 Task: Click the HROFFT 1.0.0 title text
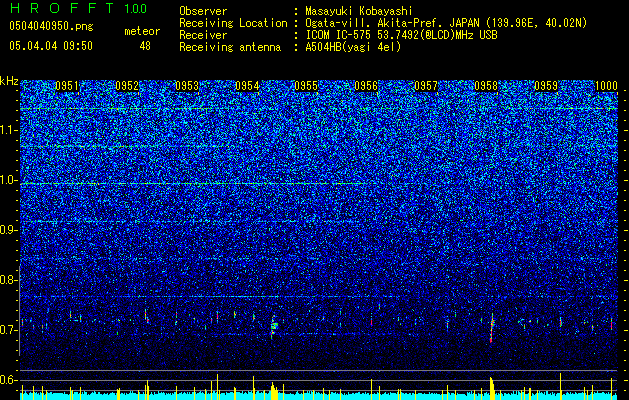click(78, 8)
